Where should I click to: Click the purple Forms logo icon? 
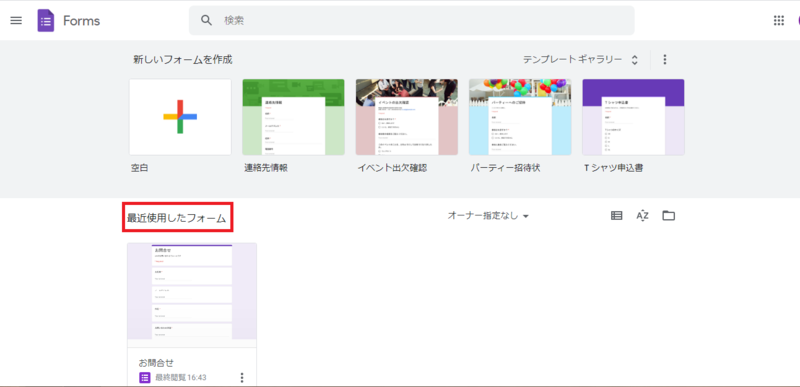coord(46,21)
